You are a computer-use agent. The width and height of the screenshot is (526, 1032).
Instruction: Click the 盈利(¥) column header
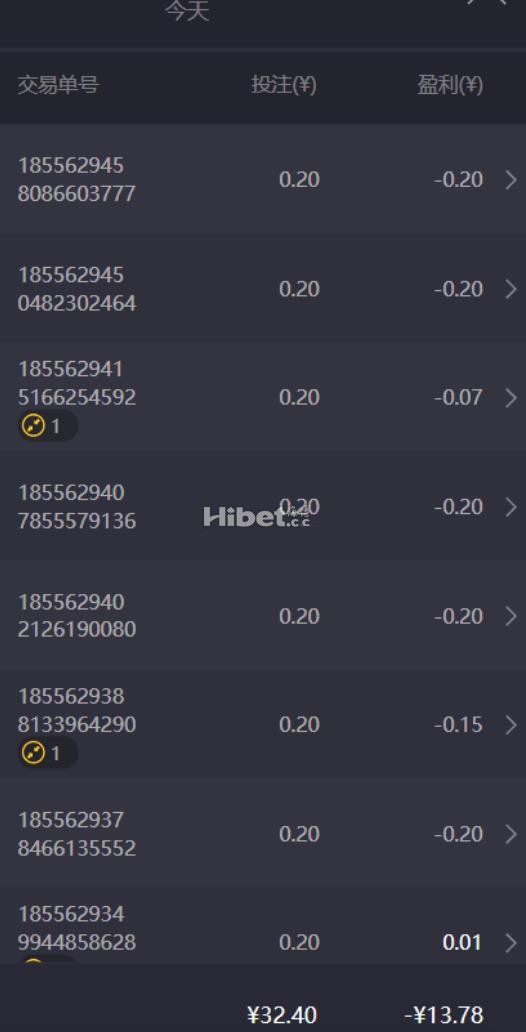(x=450, y=85)
